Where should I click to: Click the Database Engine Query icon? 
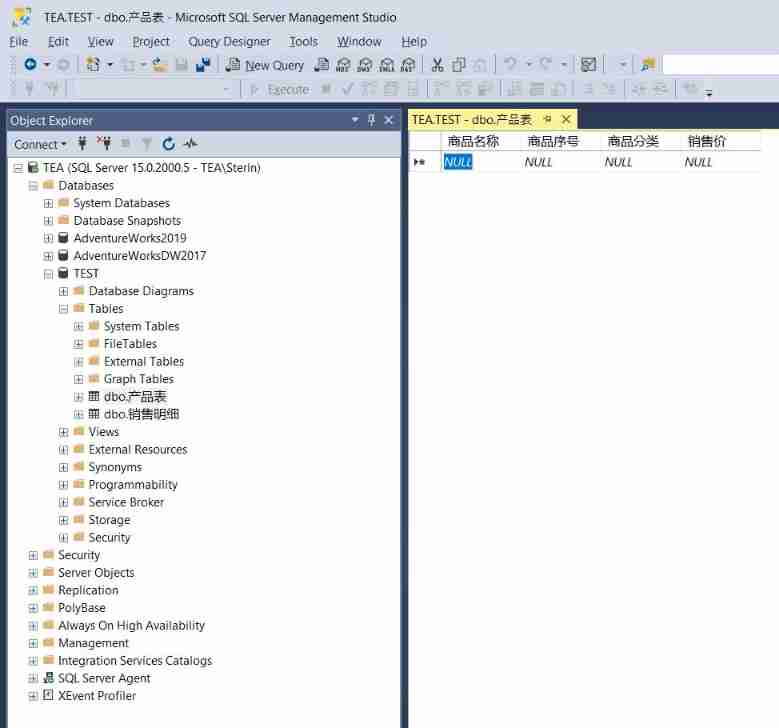click(x=322, y=65)
